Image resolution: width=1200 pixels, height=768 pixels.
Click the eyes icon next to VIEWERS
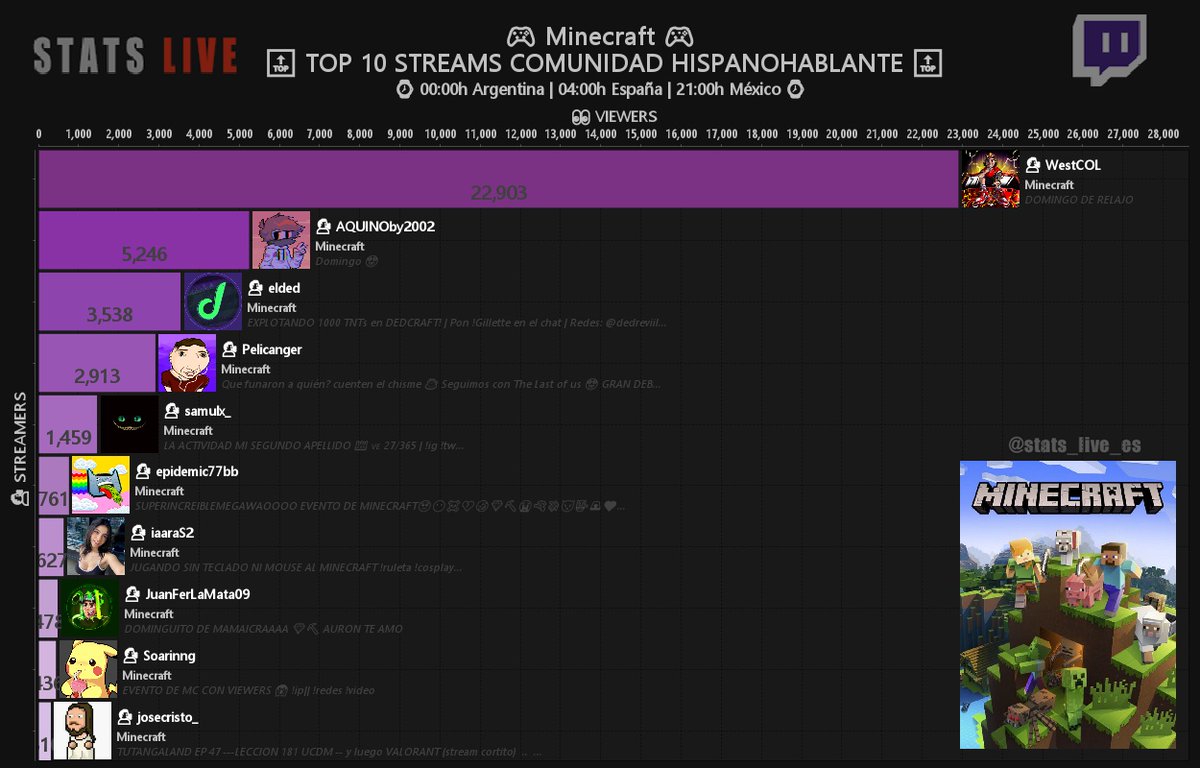581,117
